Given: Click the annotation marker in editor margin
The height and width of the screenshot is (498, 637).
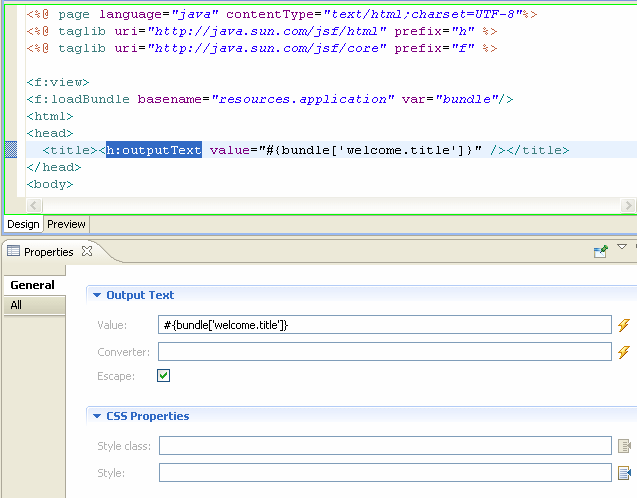Looking at the screenshot, I should click(11, 150).
